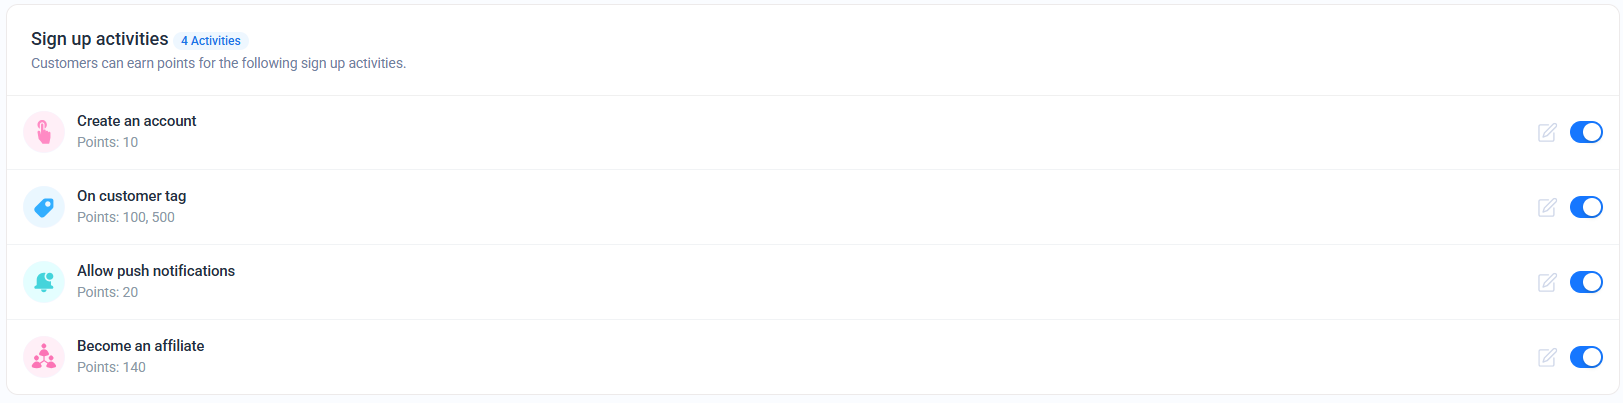Edit the Become an affiliate activity

click(1547, 357)
